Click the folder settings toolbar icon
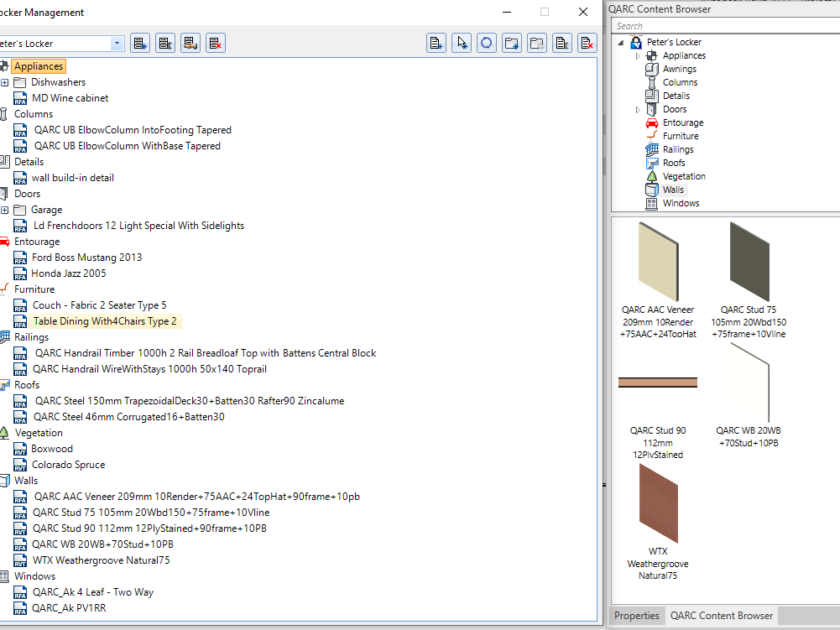840x630 pixels. point(536,43)
